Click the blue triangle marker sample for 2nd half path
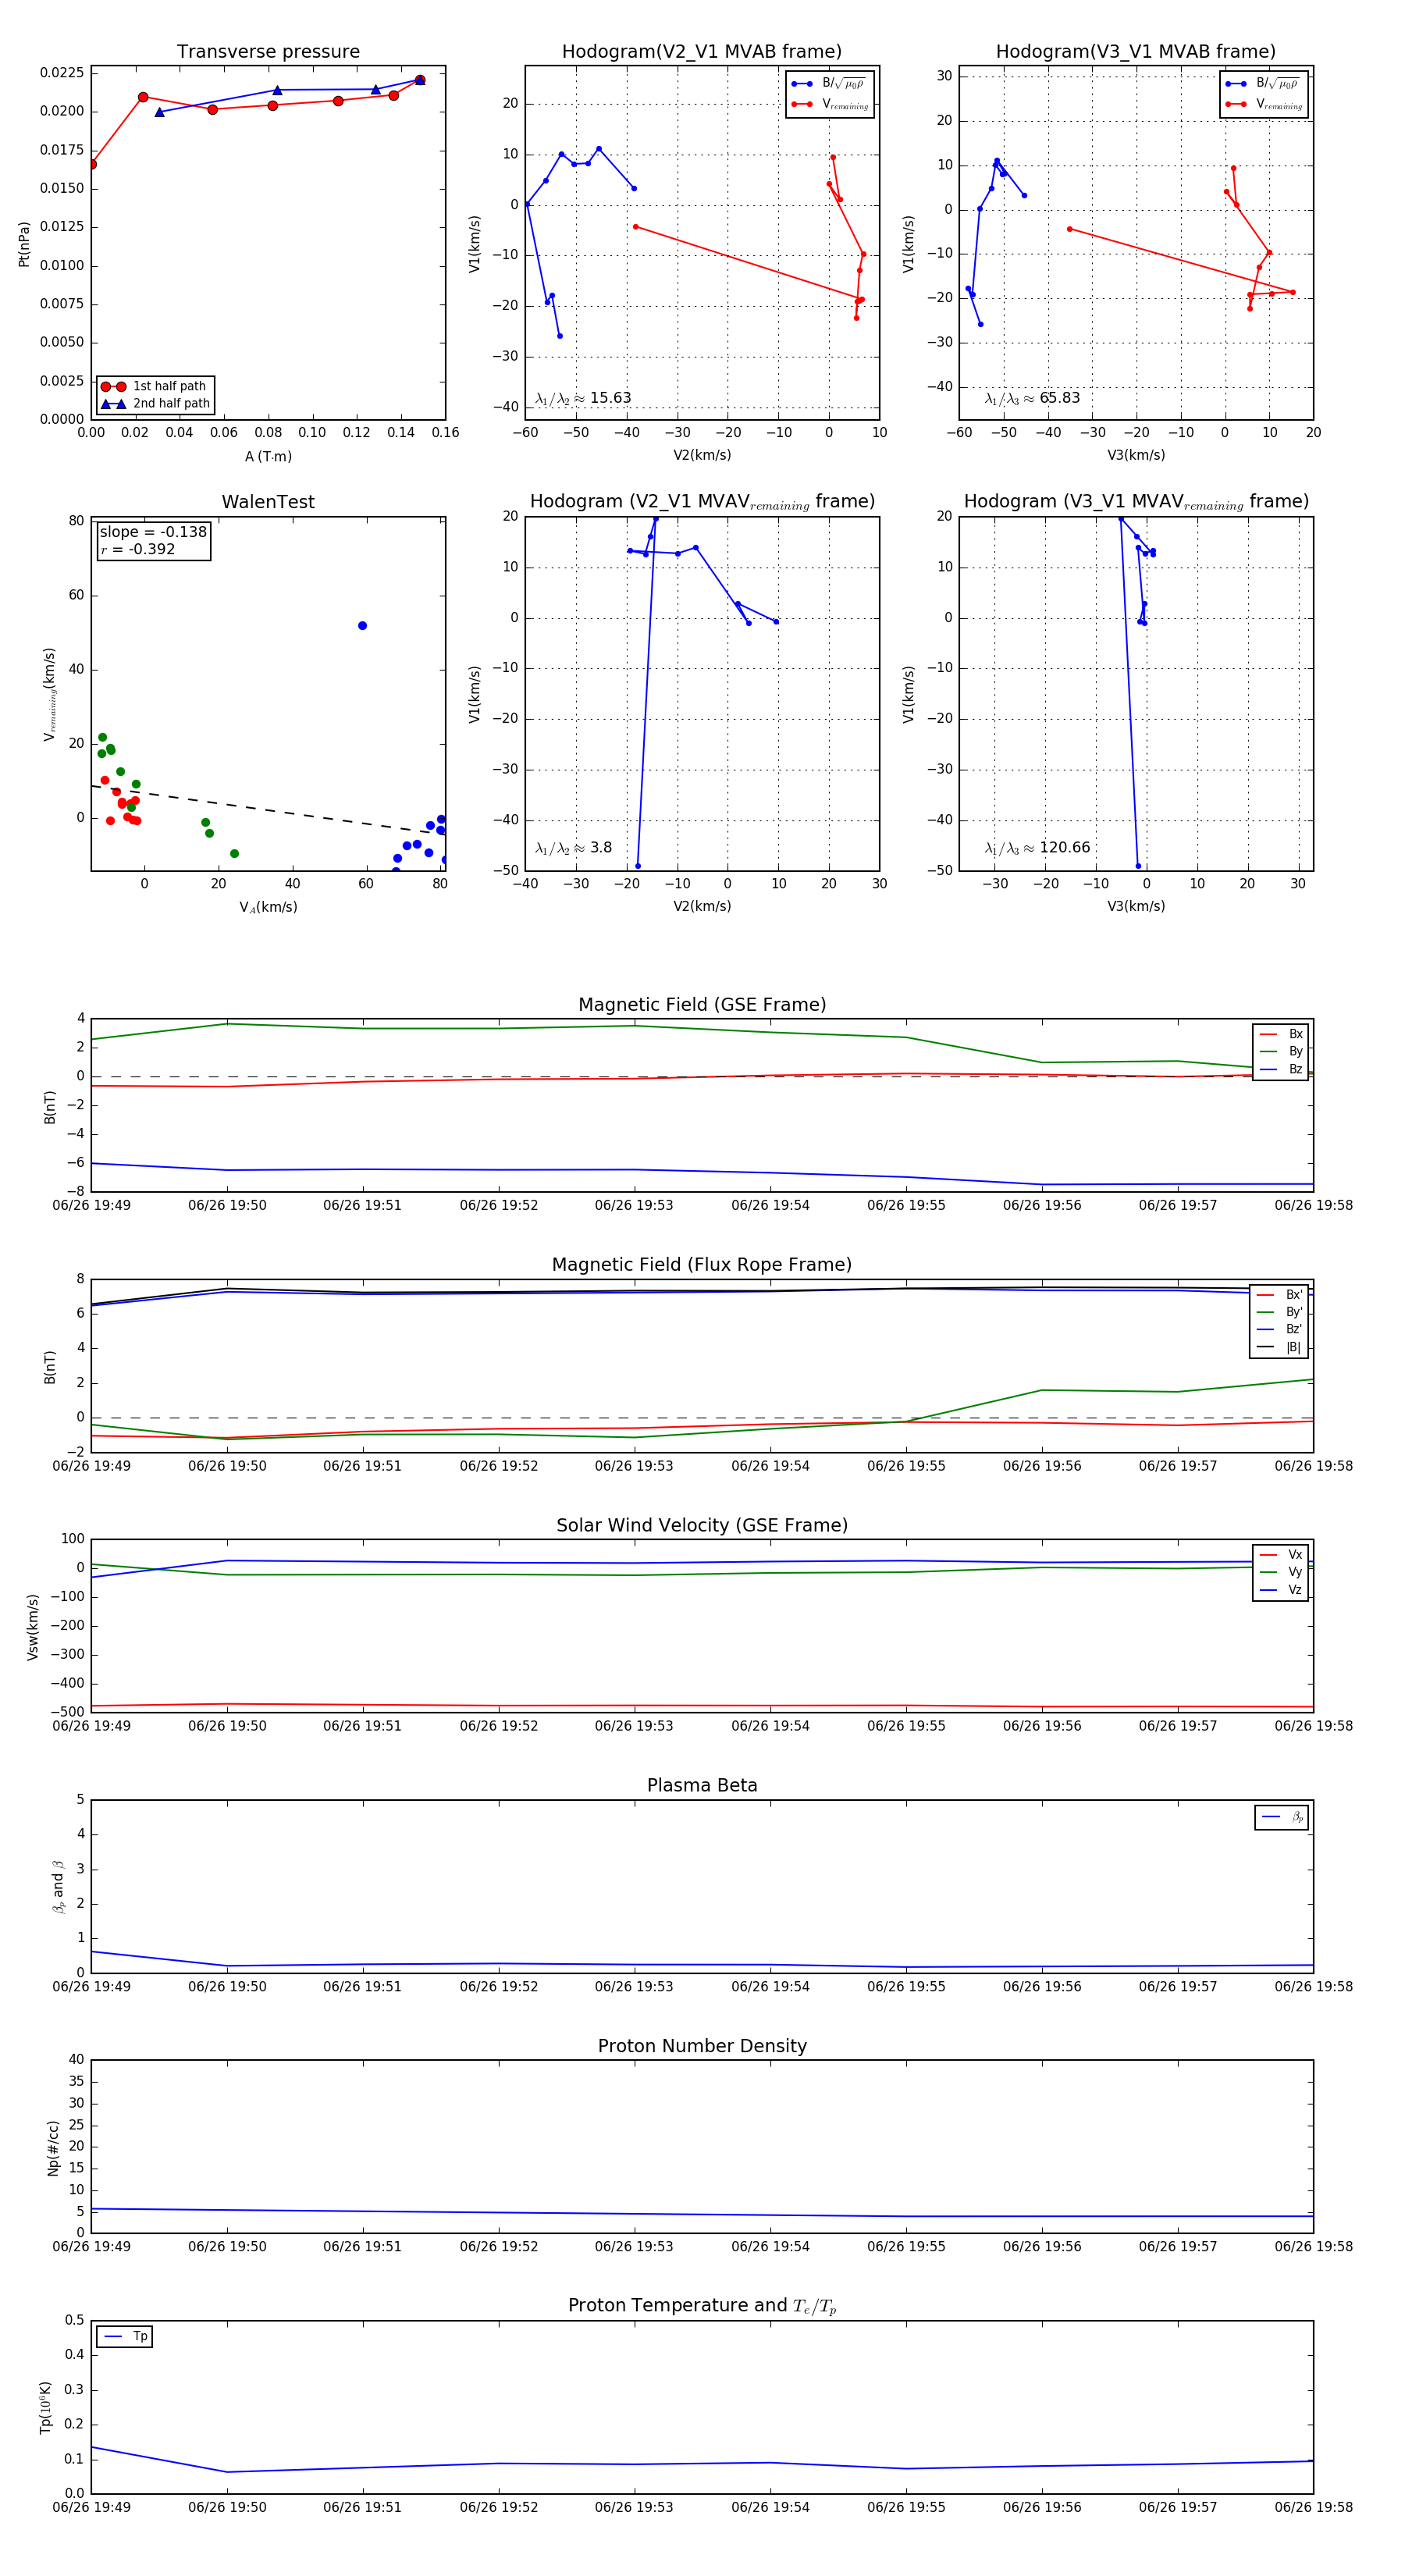Screen dimensions: 1405x2576 tap(113, 404)
